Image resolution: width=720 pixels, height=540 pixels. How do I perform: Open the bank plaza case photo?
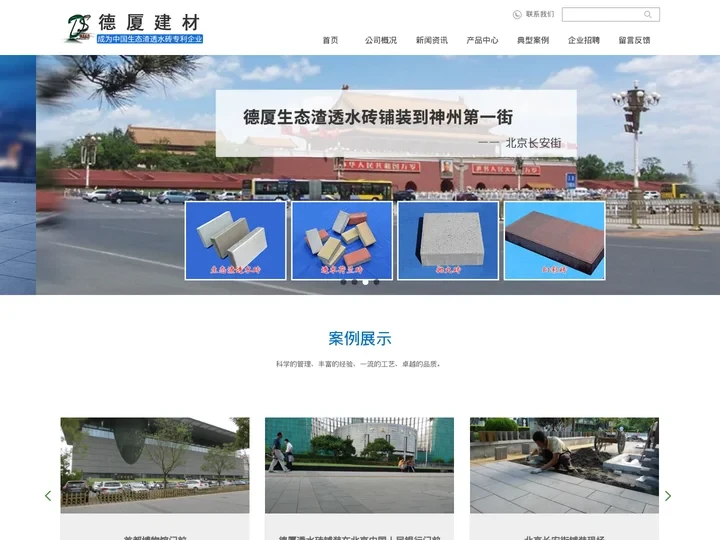click(360, 465)
